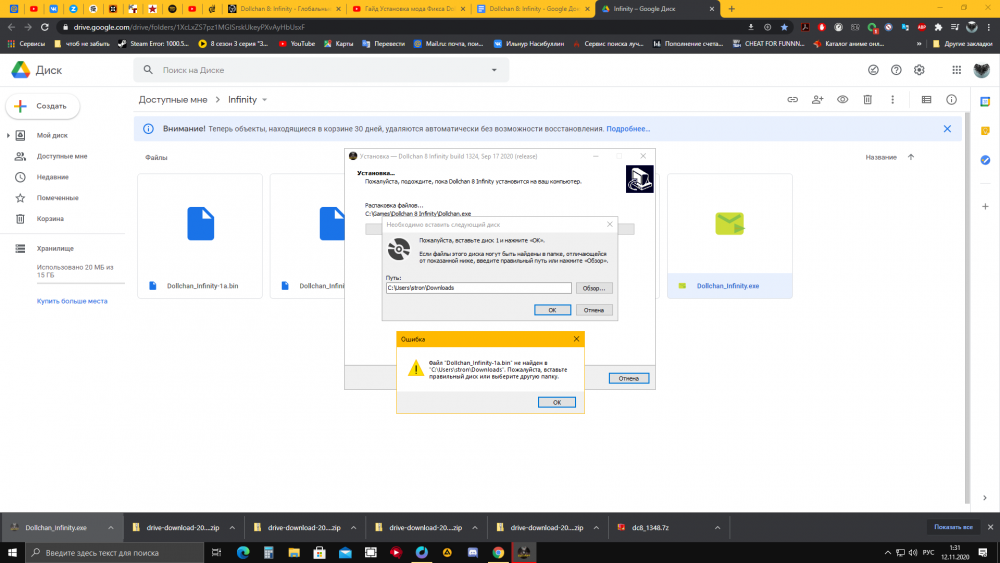Show file details info panel

[x=951, y=100]
